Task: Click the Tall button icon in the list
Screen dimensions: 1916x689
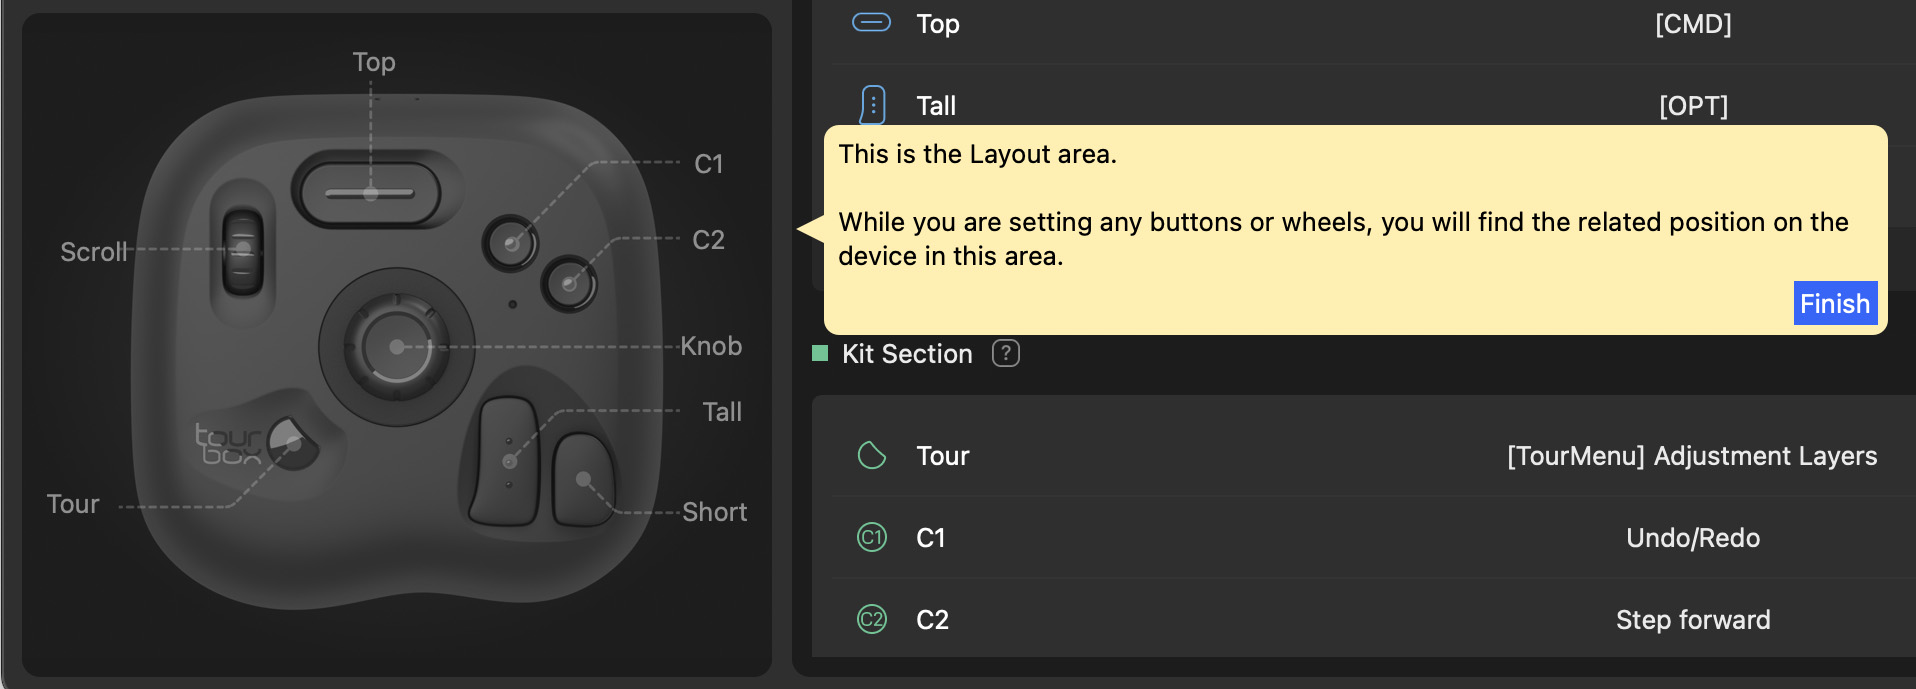Action: (x=872, y=104)
